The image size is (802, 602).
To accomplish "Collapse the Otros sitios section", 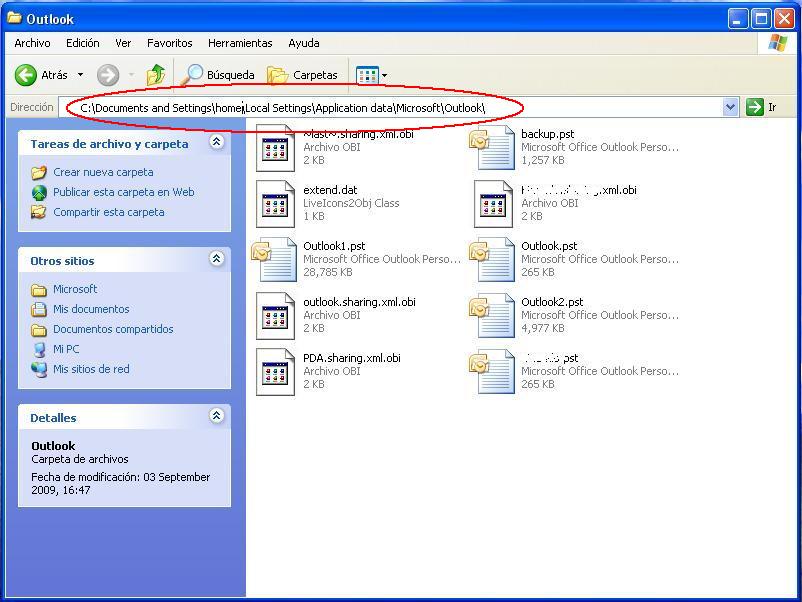I will (216, 260).
